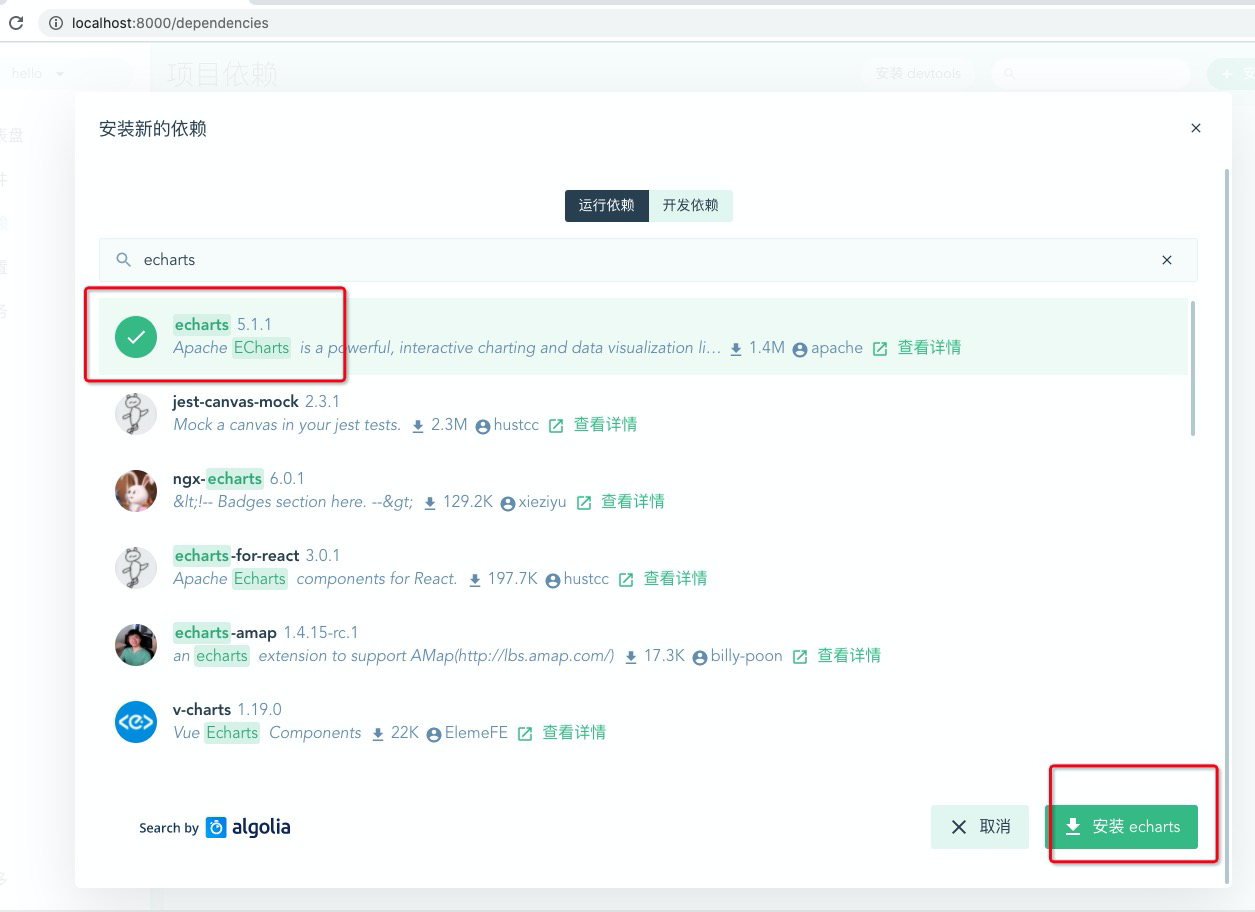
Task: Click the download icon next to 197.7K
Action: [x=476, y=580]
